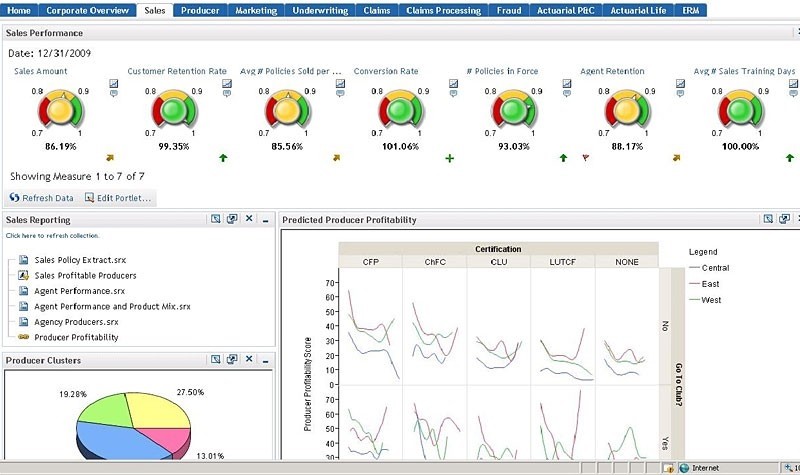This screenshot has width=800, height=475.
Task: Click the Internet zone globe icon in status bar
Action: pyautogui.click(x=684, y=468)
